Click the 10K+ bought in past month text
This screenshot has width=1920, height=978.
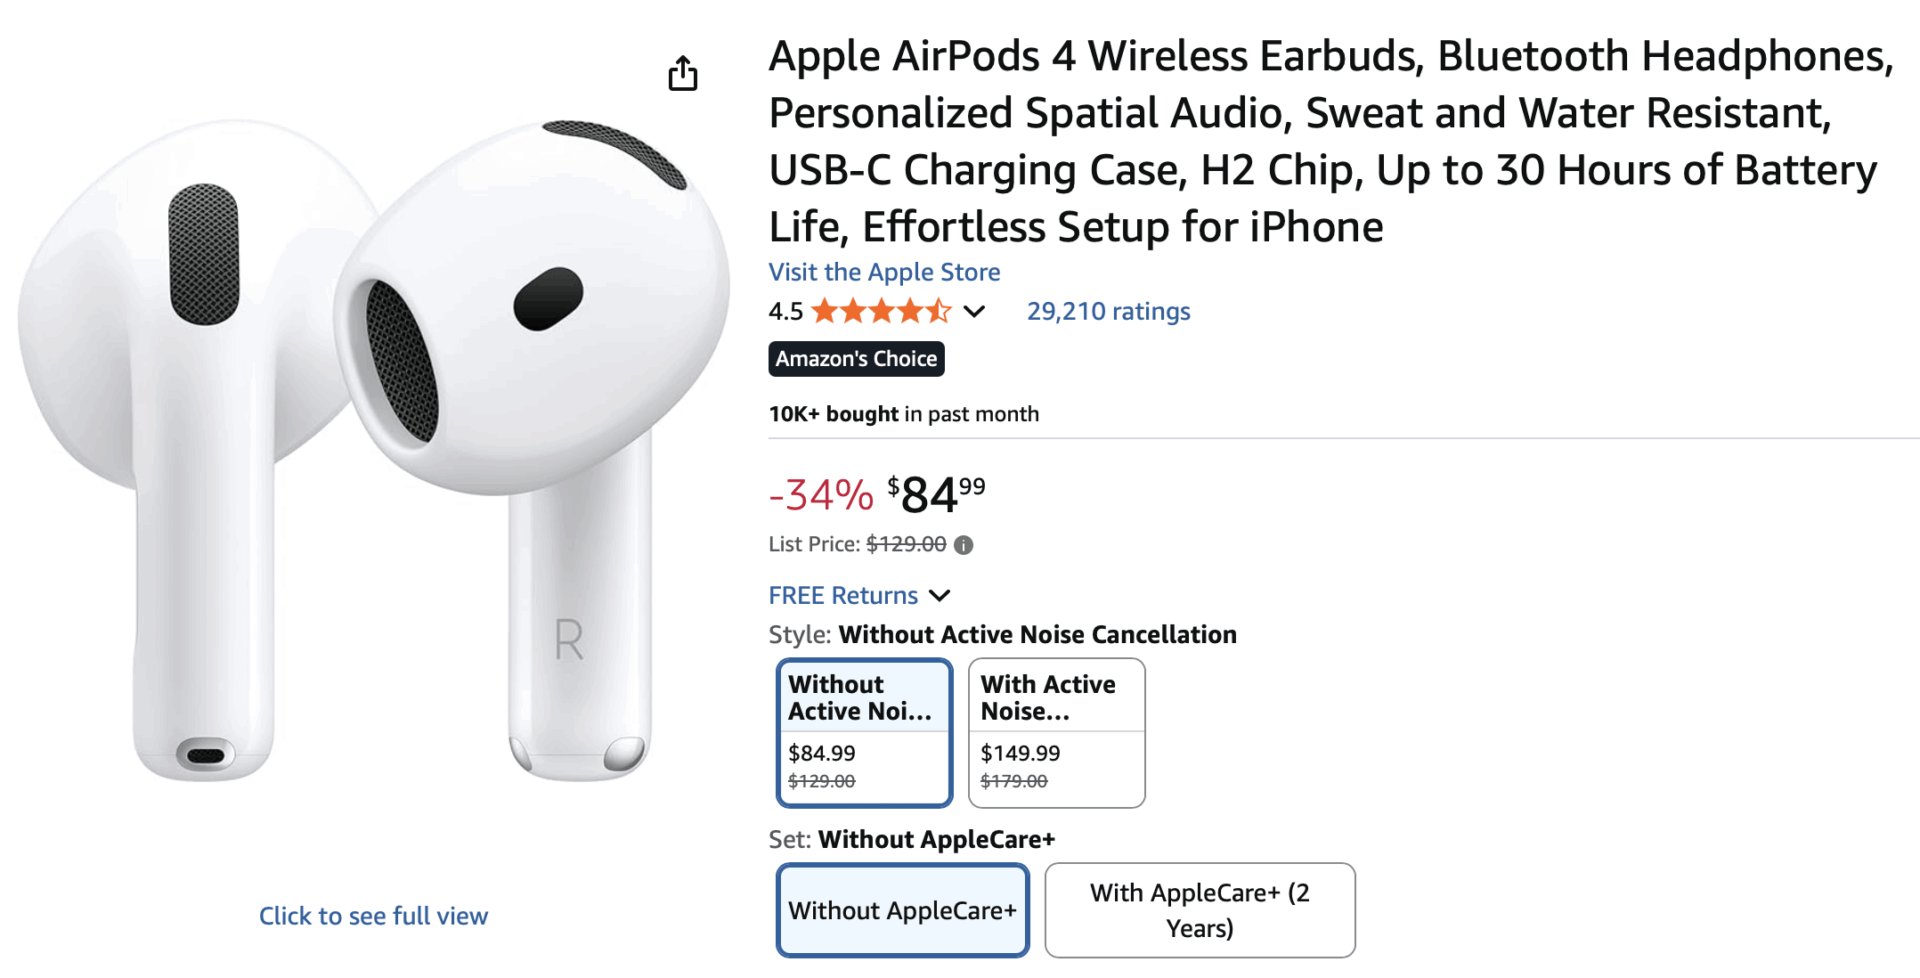[903, 413]
